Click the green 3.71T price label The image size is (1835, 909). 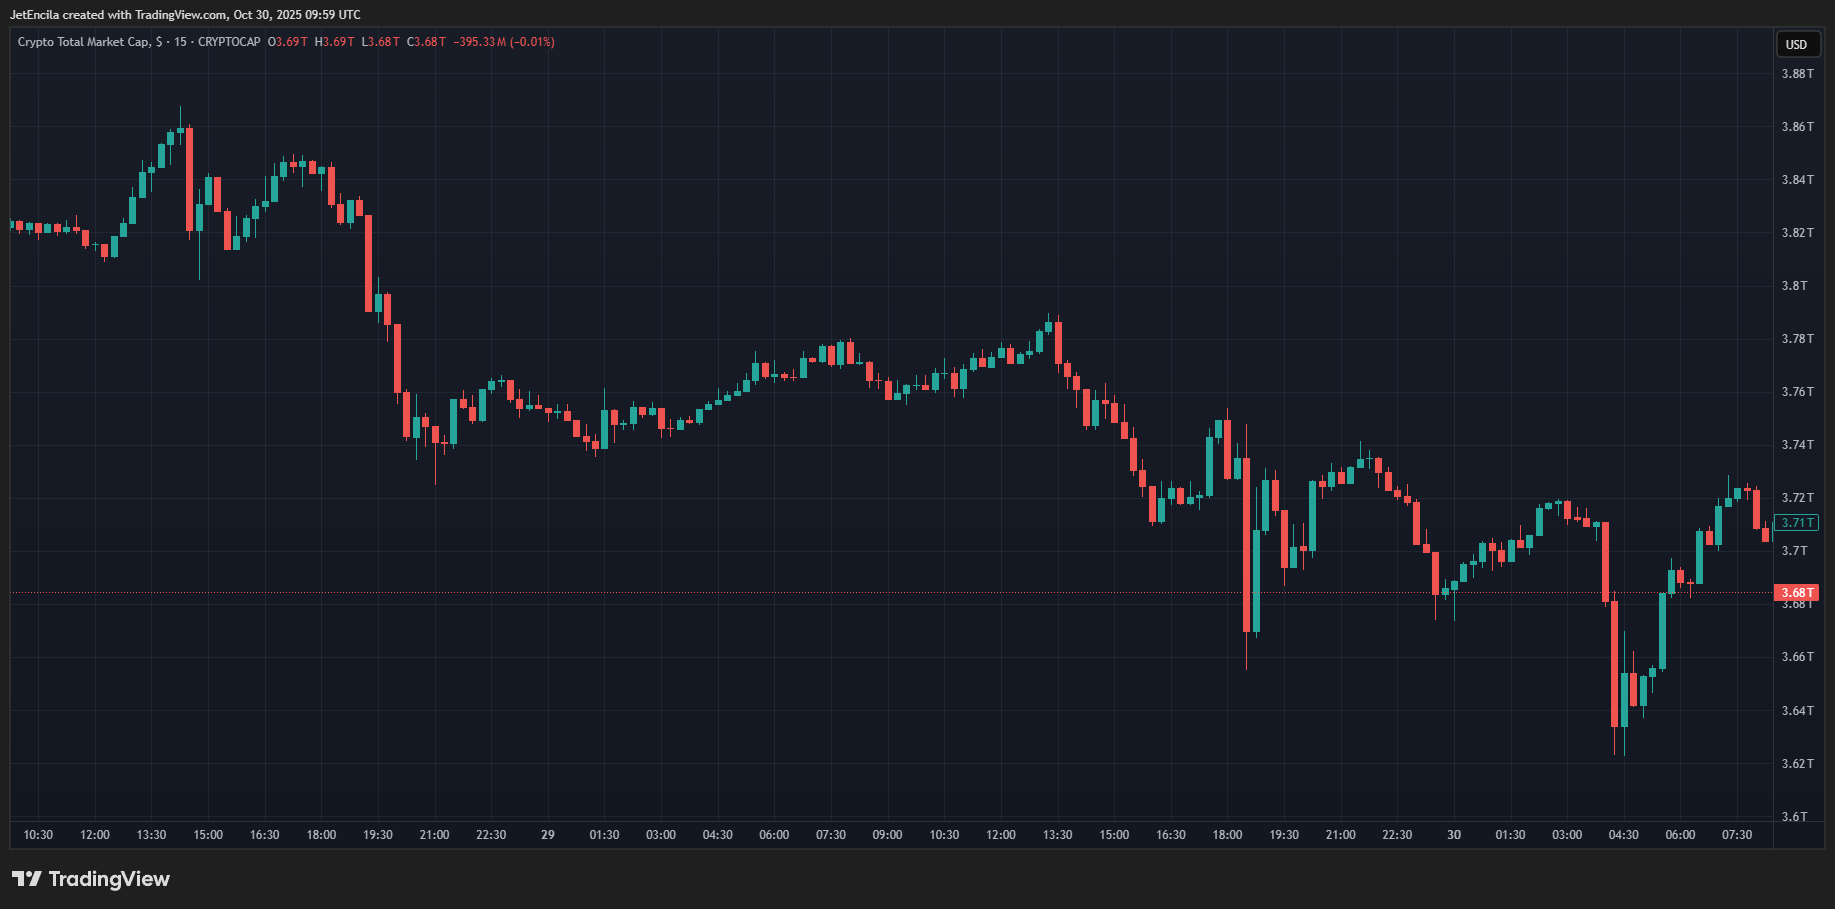pos(1796,523)
